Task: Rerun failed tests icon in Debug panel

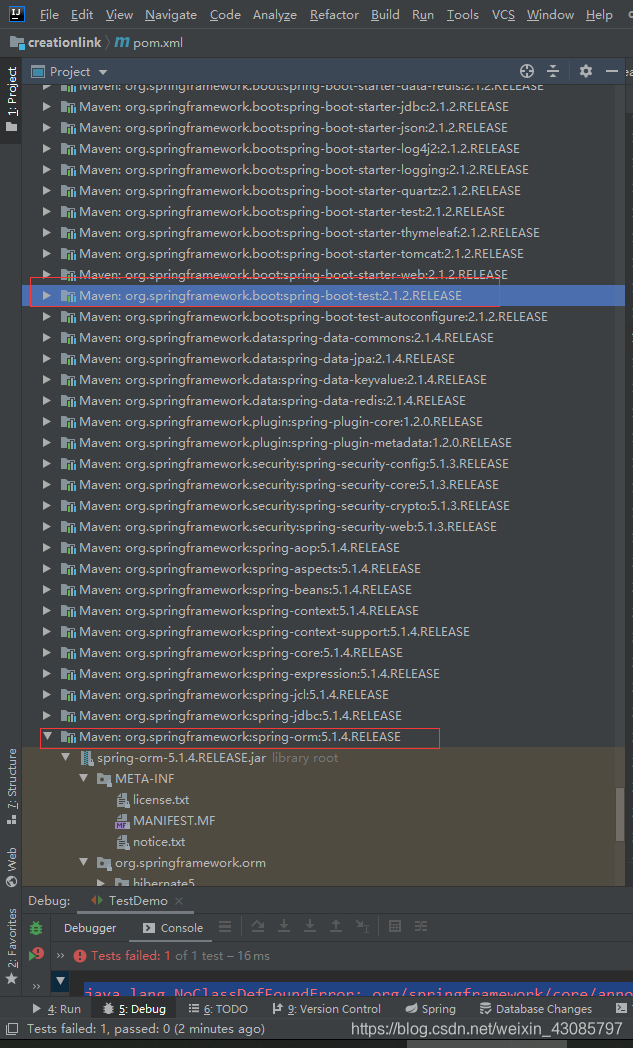Action: [x=36, y=954]
